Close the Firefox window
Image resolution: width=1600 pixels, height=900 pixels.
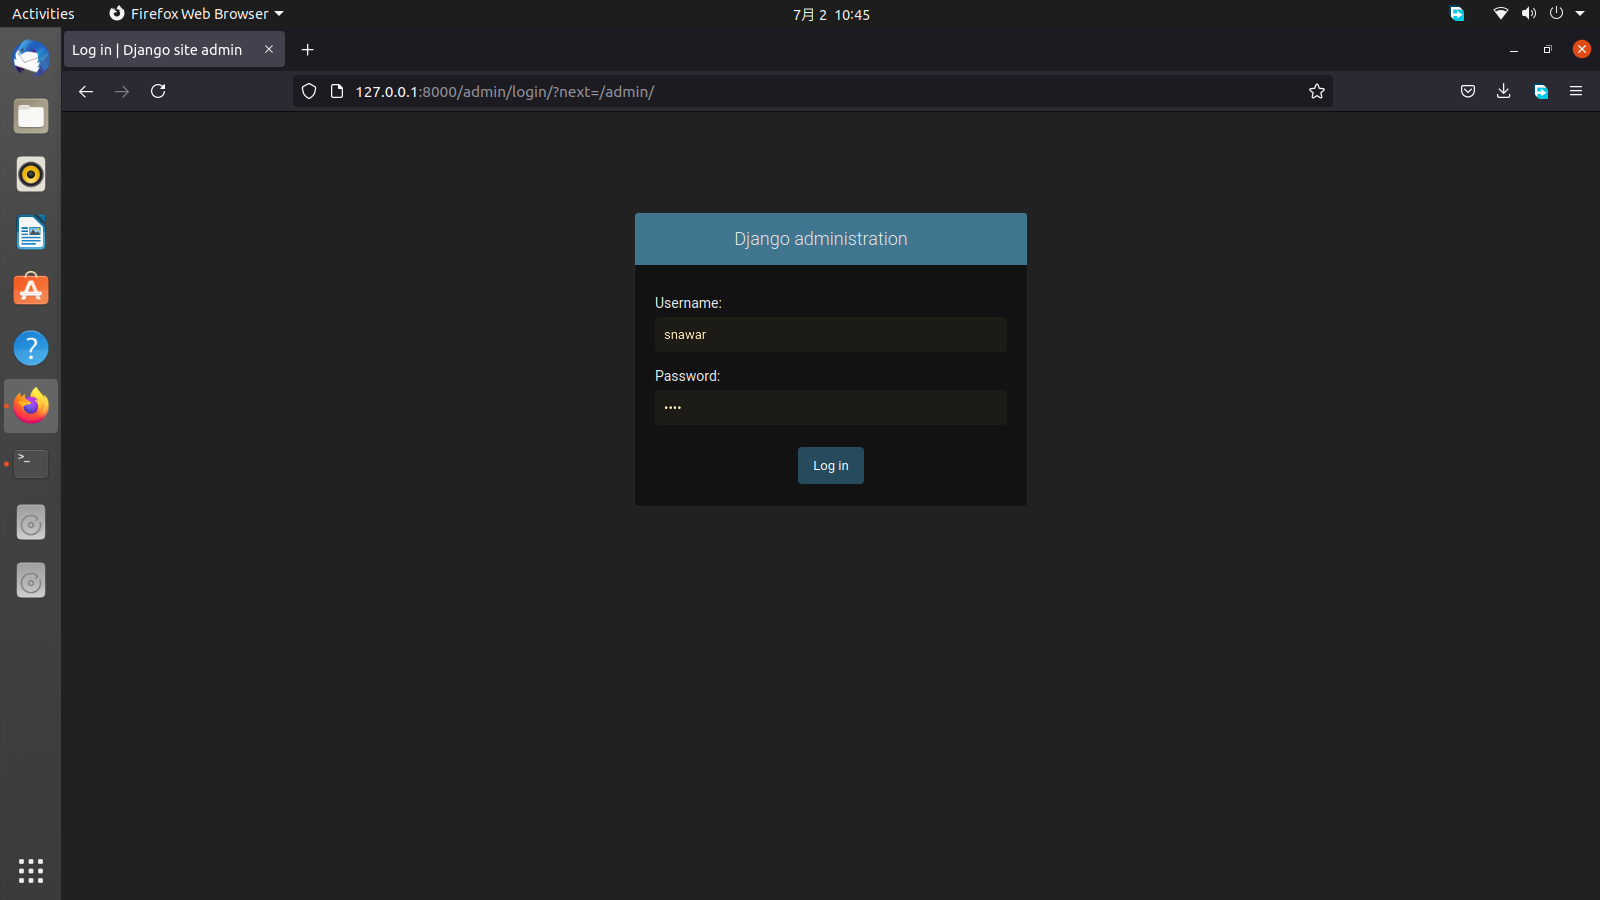click(1582, 49)
